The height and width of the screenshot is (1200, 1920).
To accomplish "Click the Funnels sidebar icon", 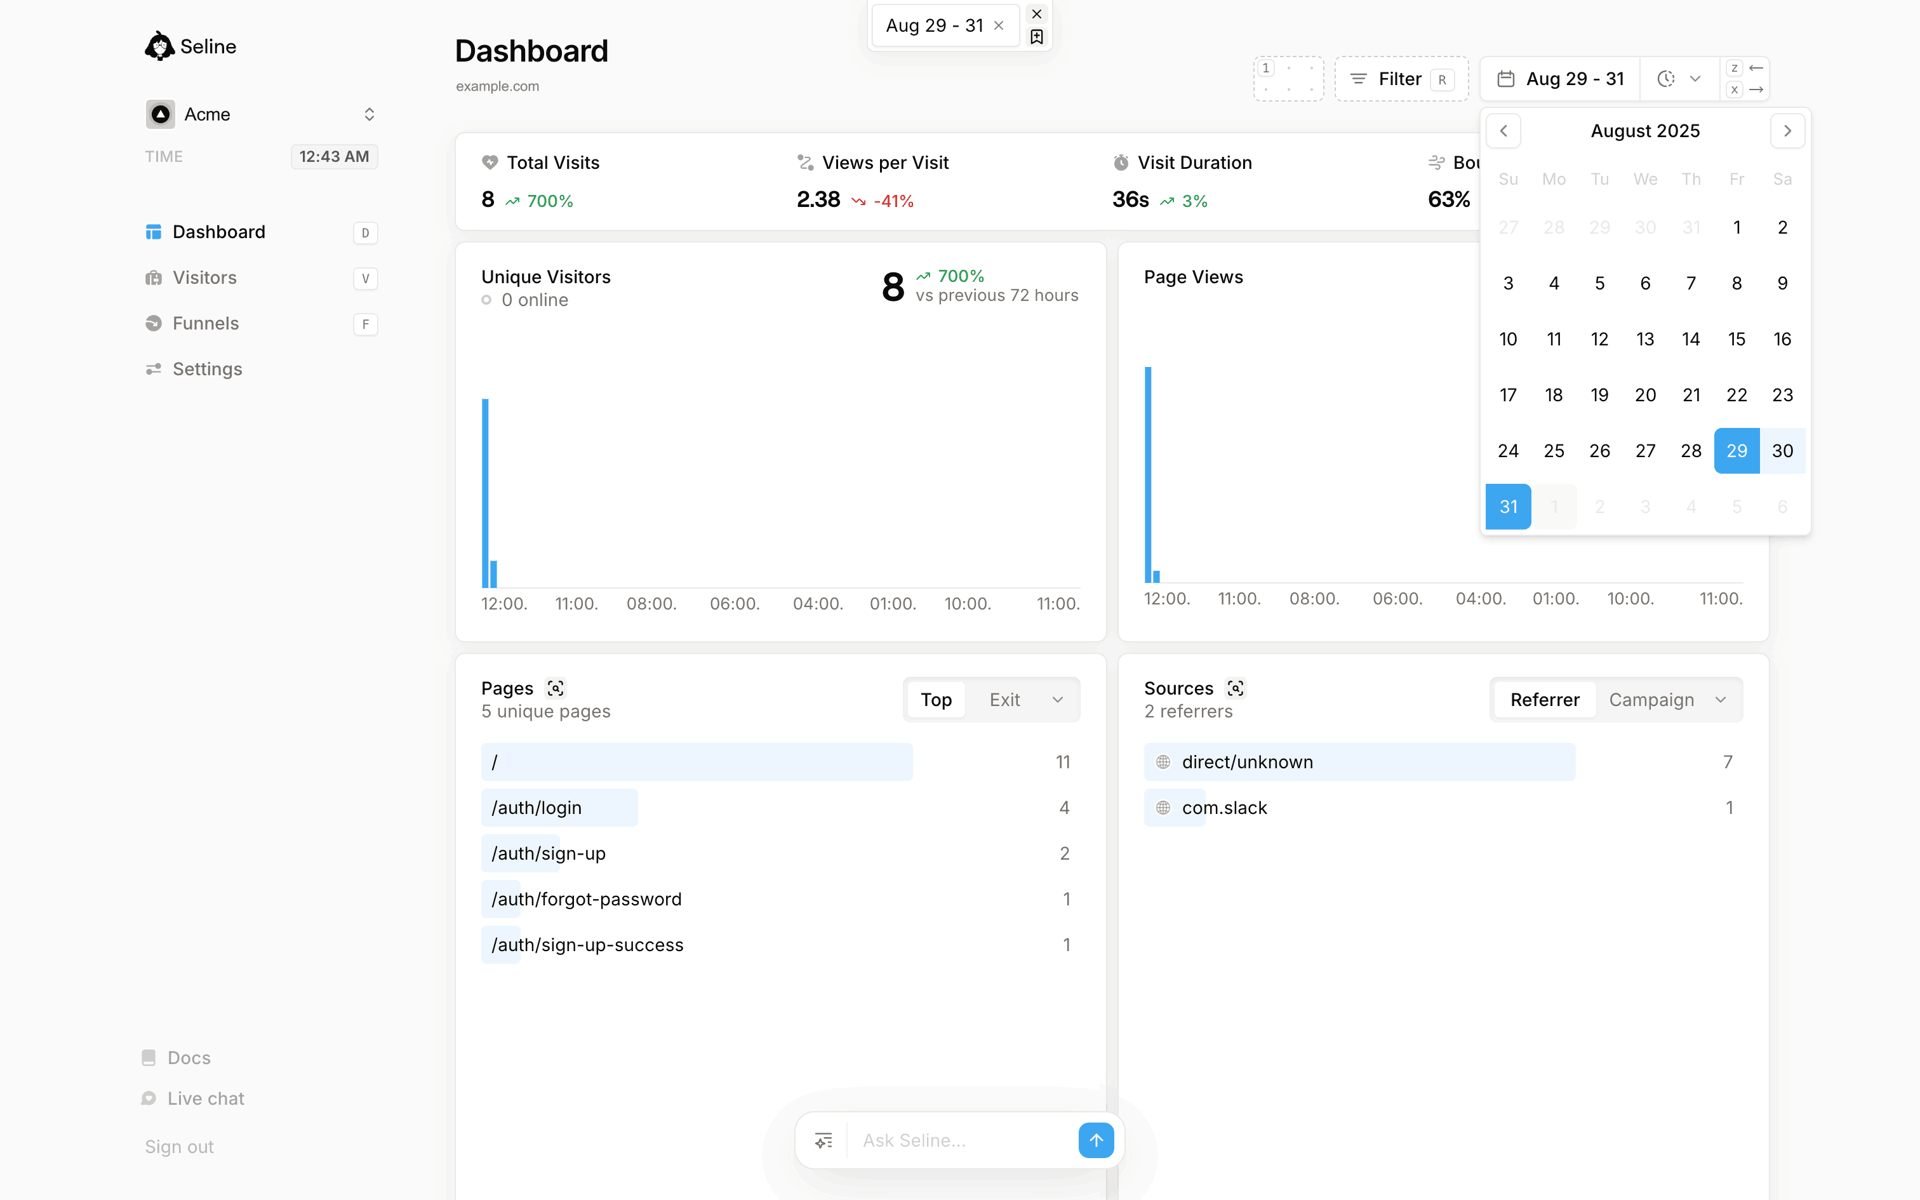I will [153, 323].
